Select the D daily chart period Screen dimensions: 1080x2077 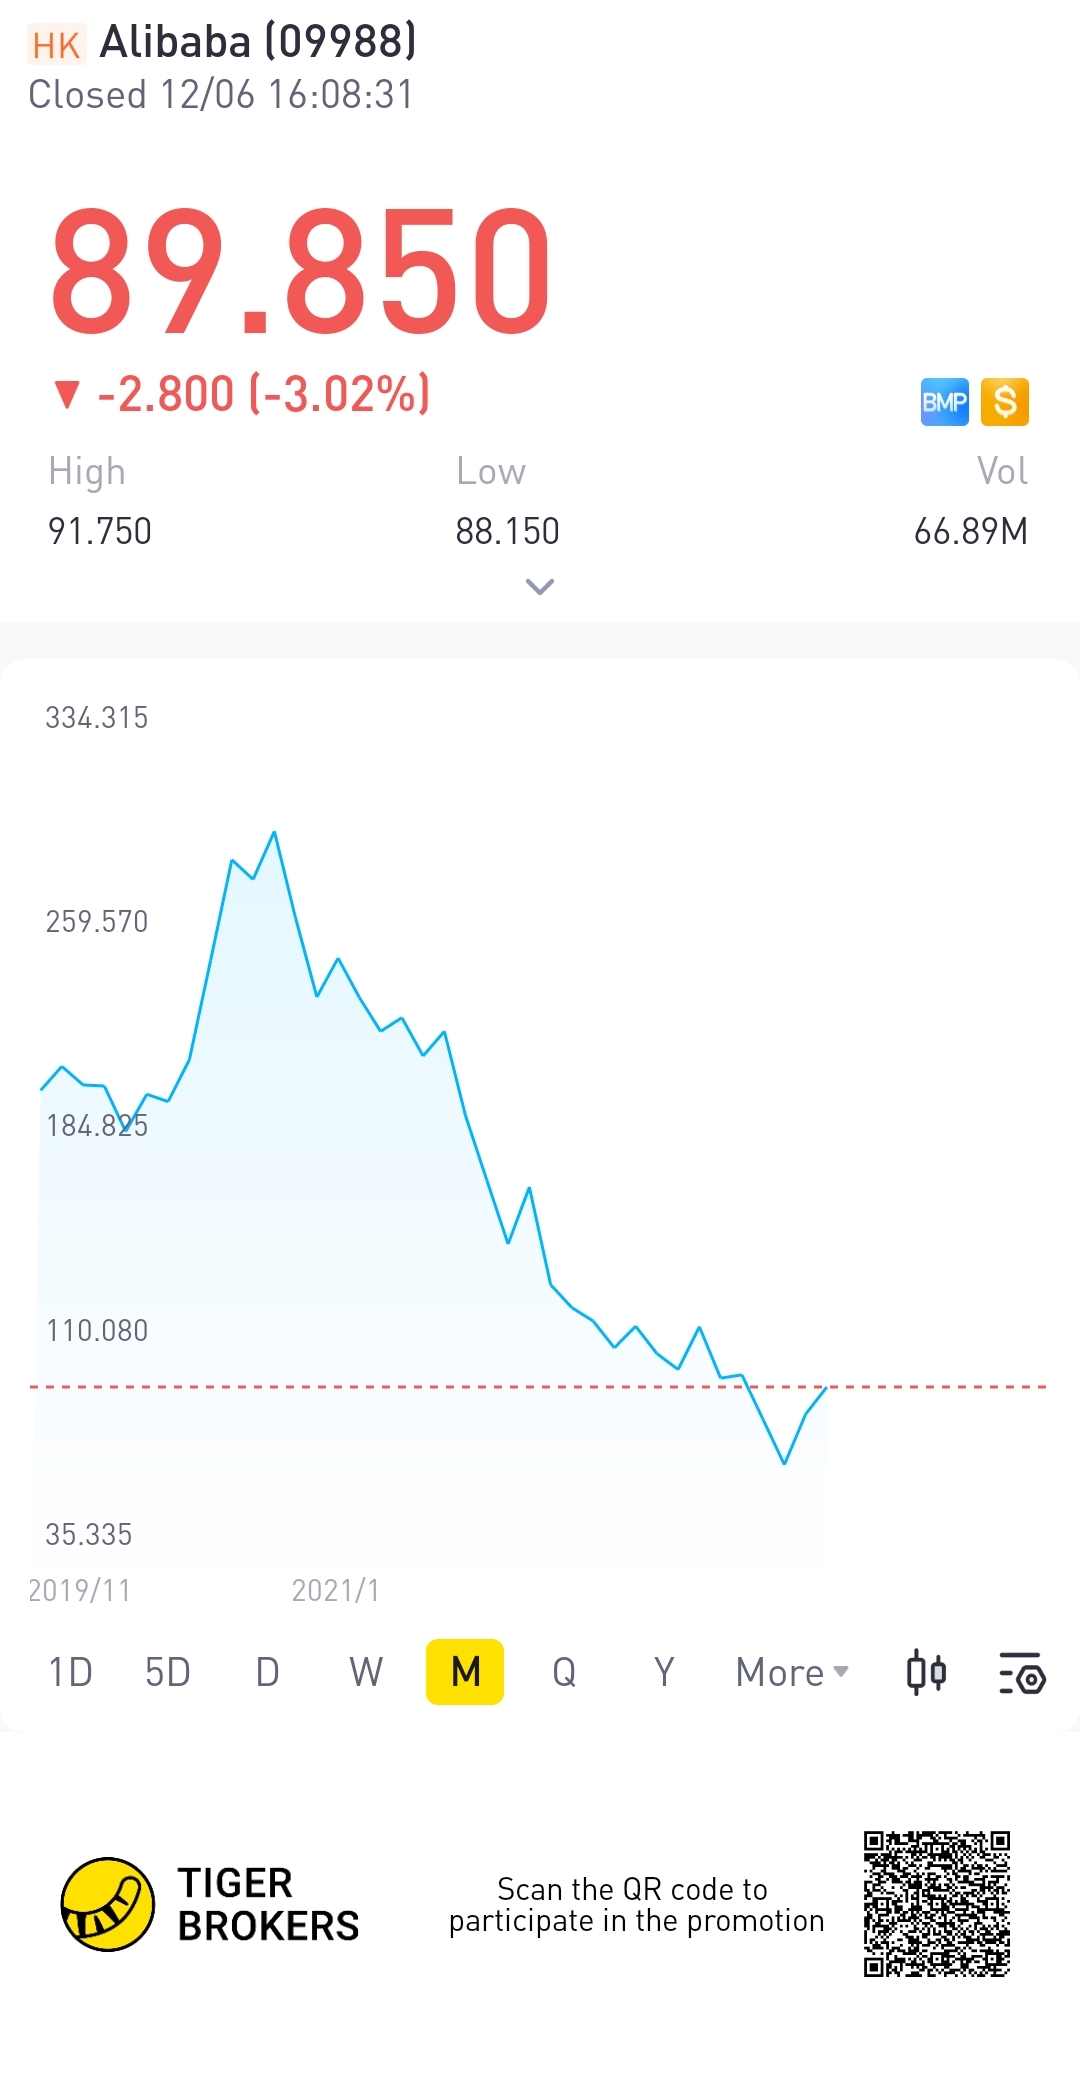coord(267,1672)
